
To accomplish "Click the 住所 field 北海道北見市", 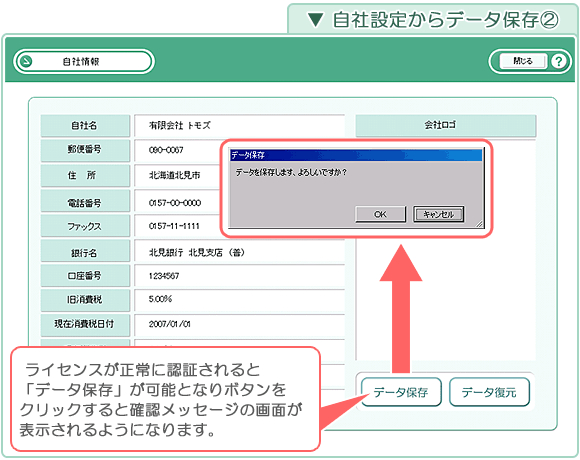I will (178, 175).
